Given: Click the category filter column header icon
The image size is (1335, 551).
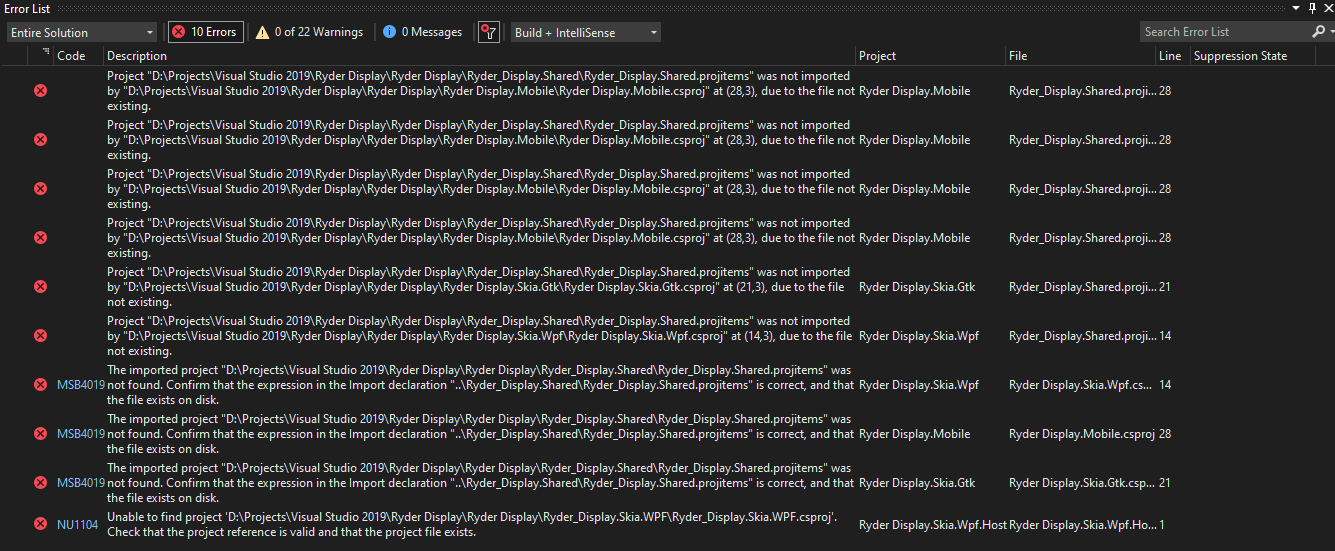Looking at the screenshot, I should pyautogui.click(x=45, y=54).
